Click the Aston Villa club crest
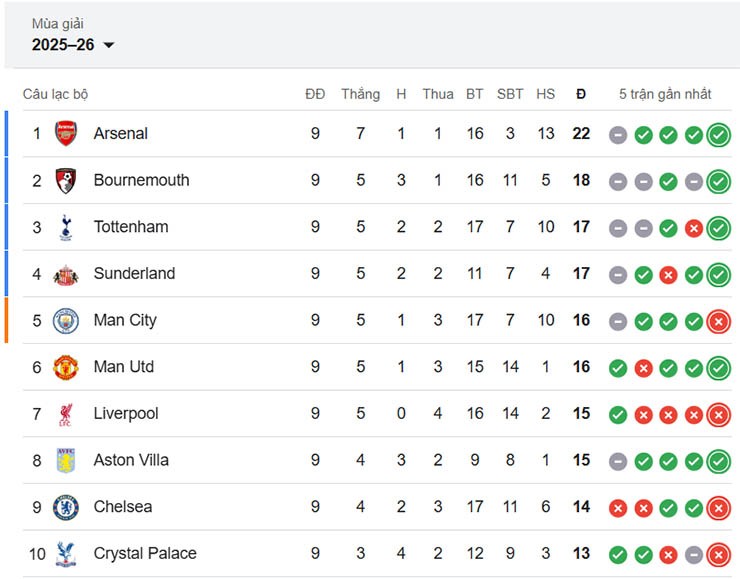The width and height of the screenshot is (740, 579). (x=66, y=460)
